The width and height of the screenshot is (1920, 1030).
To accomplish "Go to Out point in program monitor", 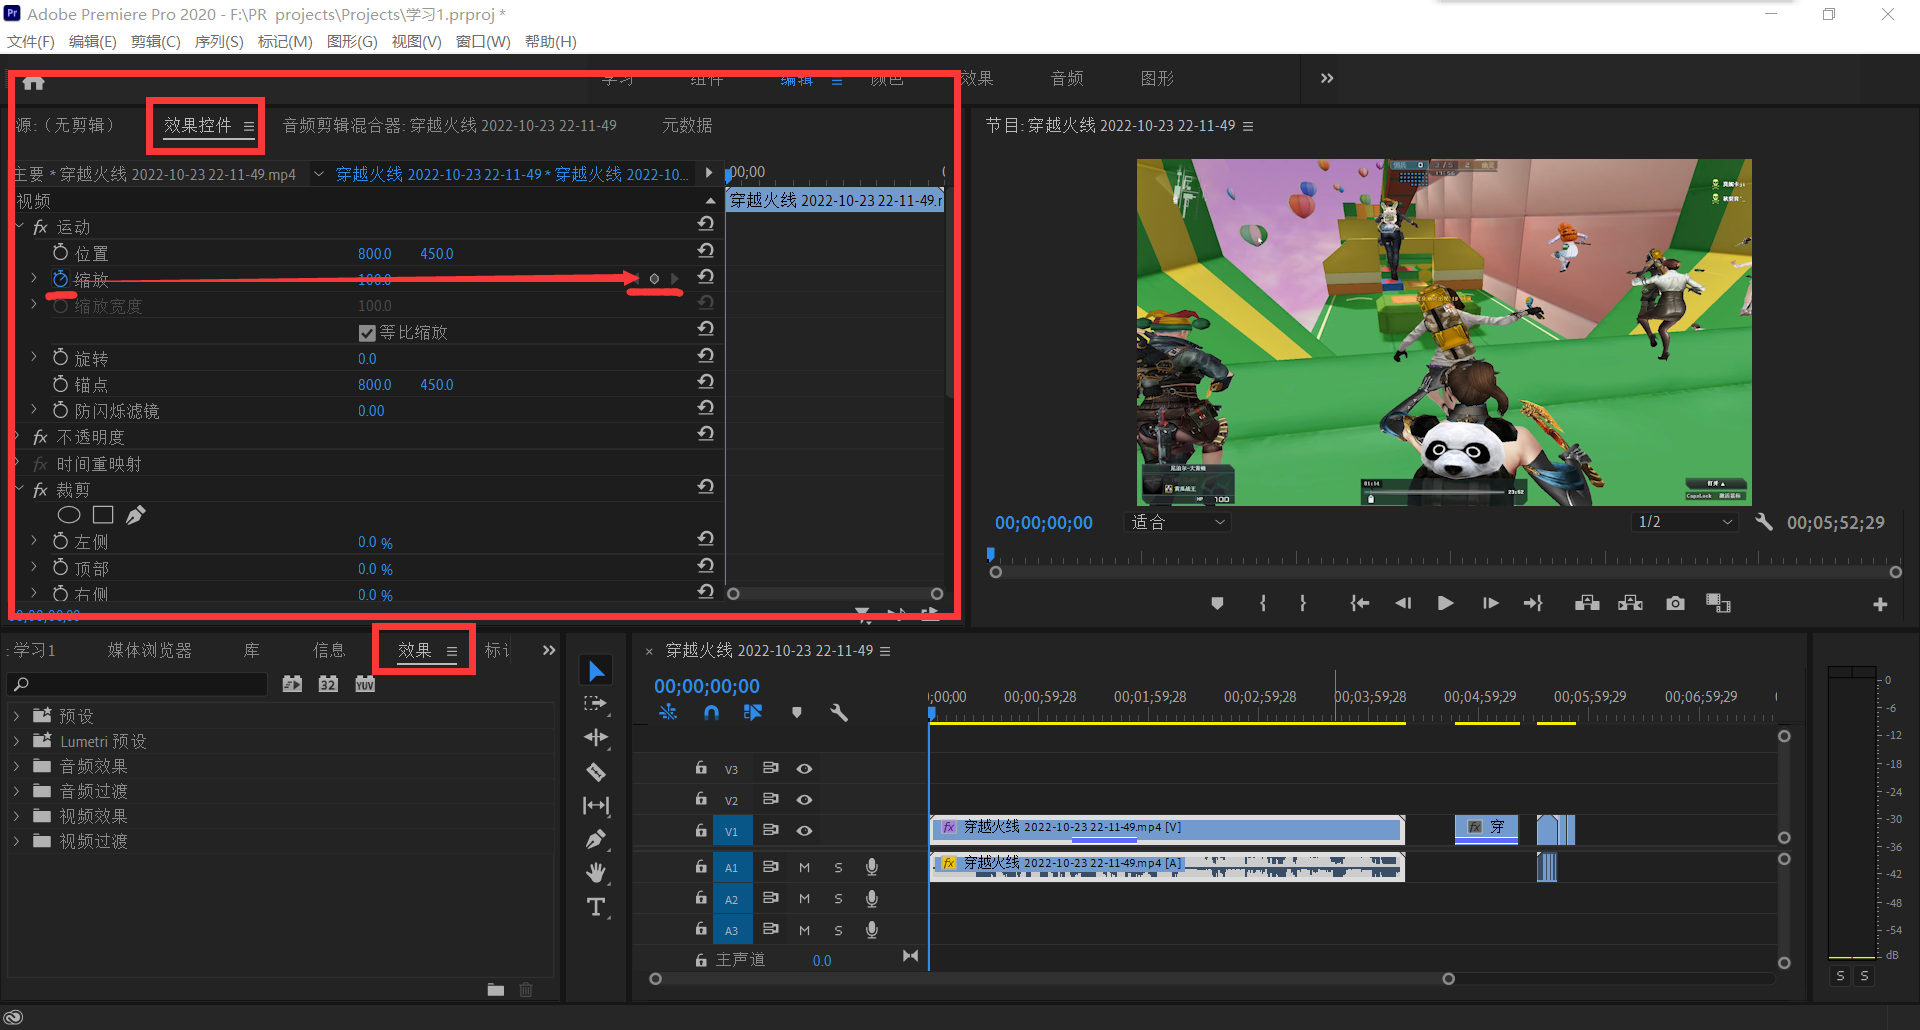I will click(x=1533, y=603).
